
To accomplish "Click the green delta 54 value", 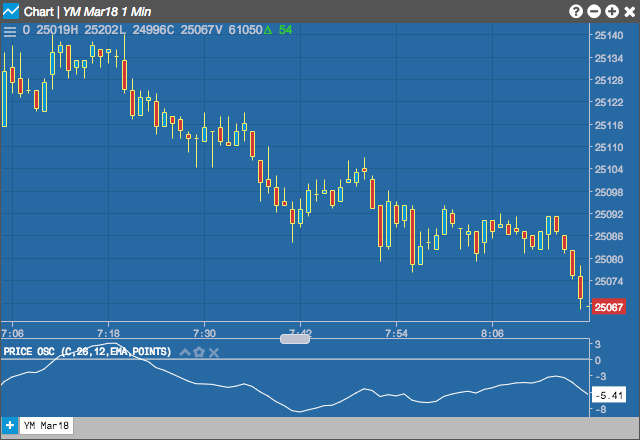I will point(285,30).
